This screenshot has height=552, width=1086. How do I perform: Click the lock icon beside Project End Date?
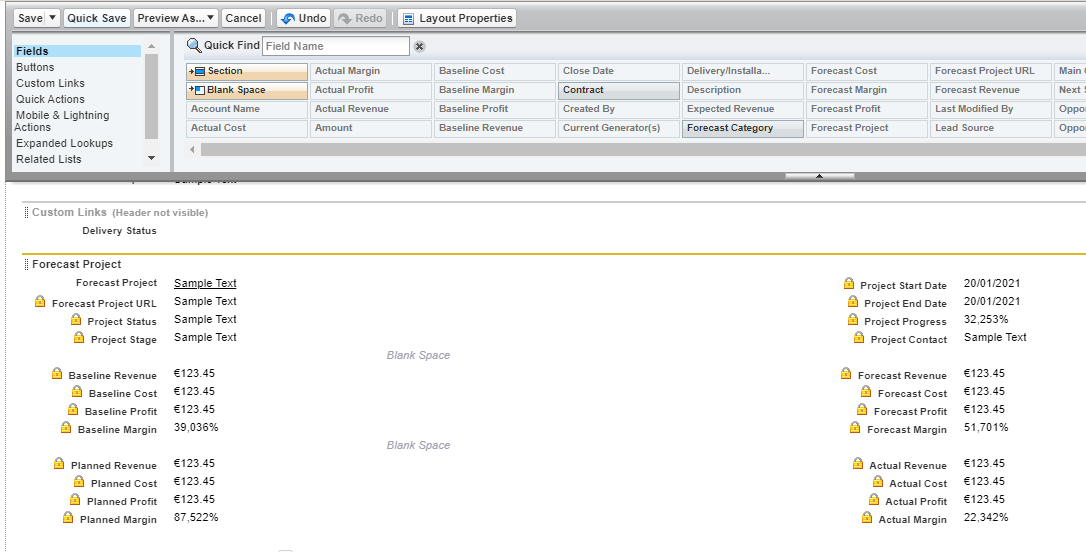pyautogui.click(x=853, y=301)
